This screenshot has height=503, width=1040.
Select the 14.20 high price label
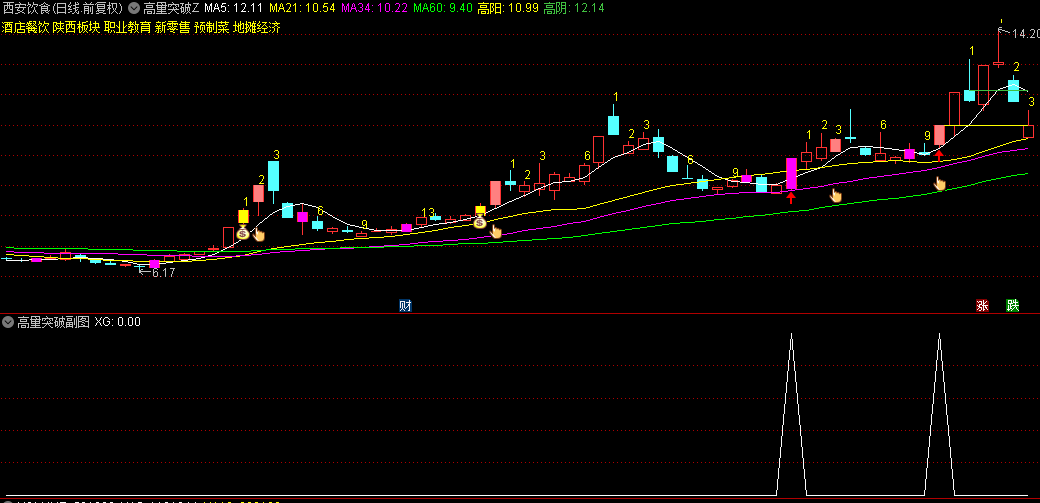point(1026,34)
